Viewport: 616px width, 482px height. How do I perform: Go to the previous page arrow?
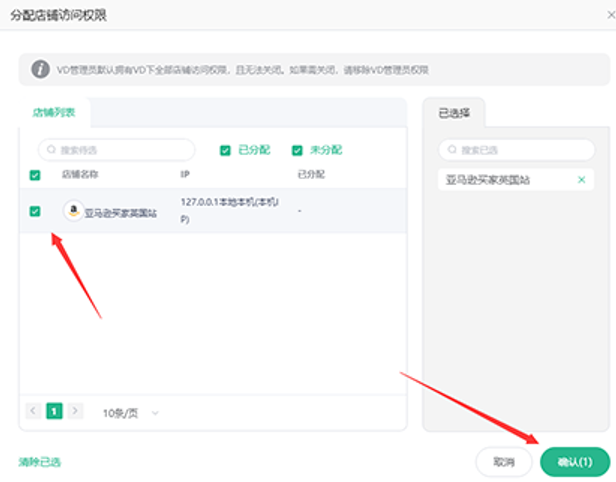tap(33, 411)
